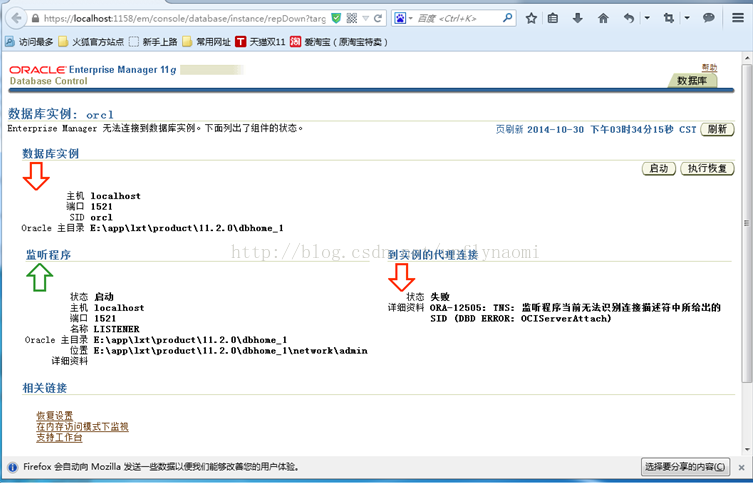Viewport: 753px width, 483px height.
Task: Click the green shield icon in address bar
Action: click(336, 18)
